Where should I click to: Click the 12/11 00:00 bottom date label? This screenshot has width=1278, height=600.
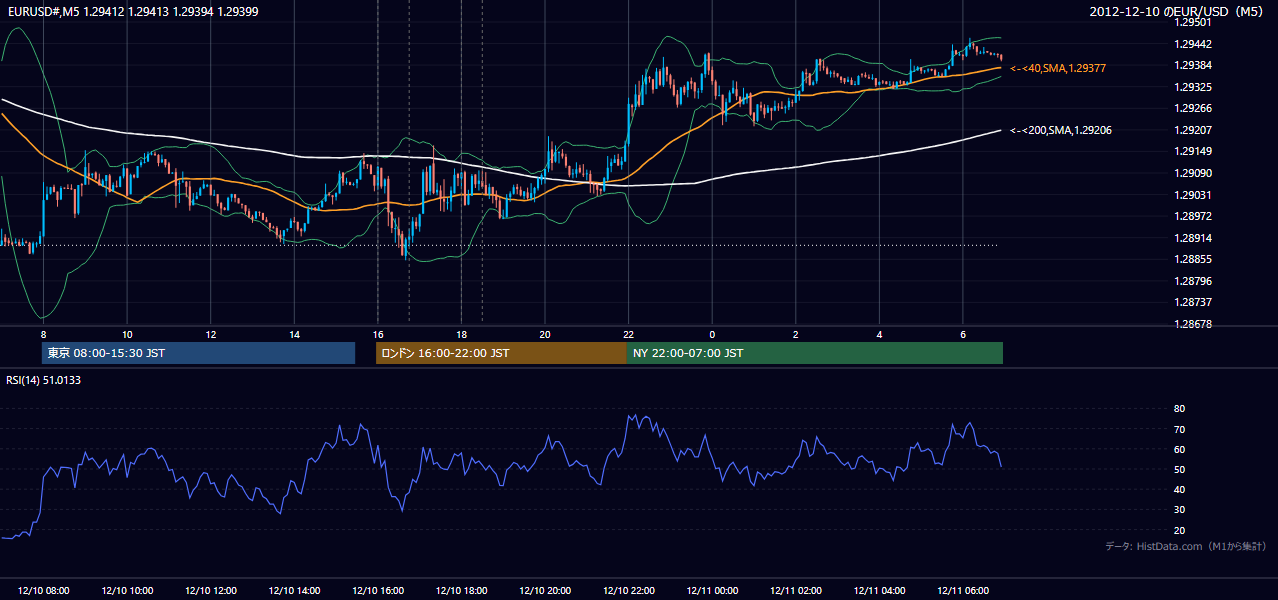click(712, 591)
